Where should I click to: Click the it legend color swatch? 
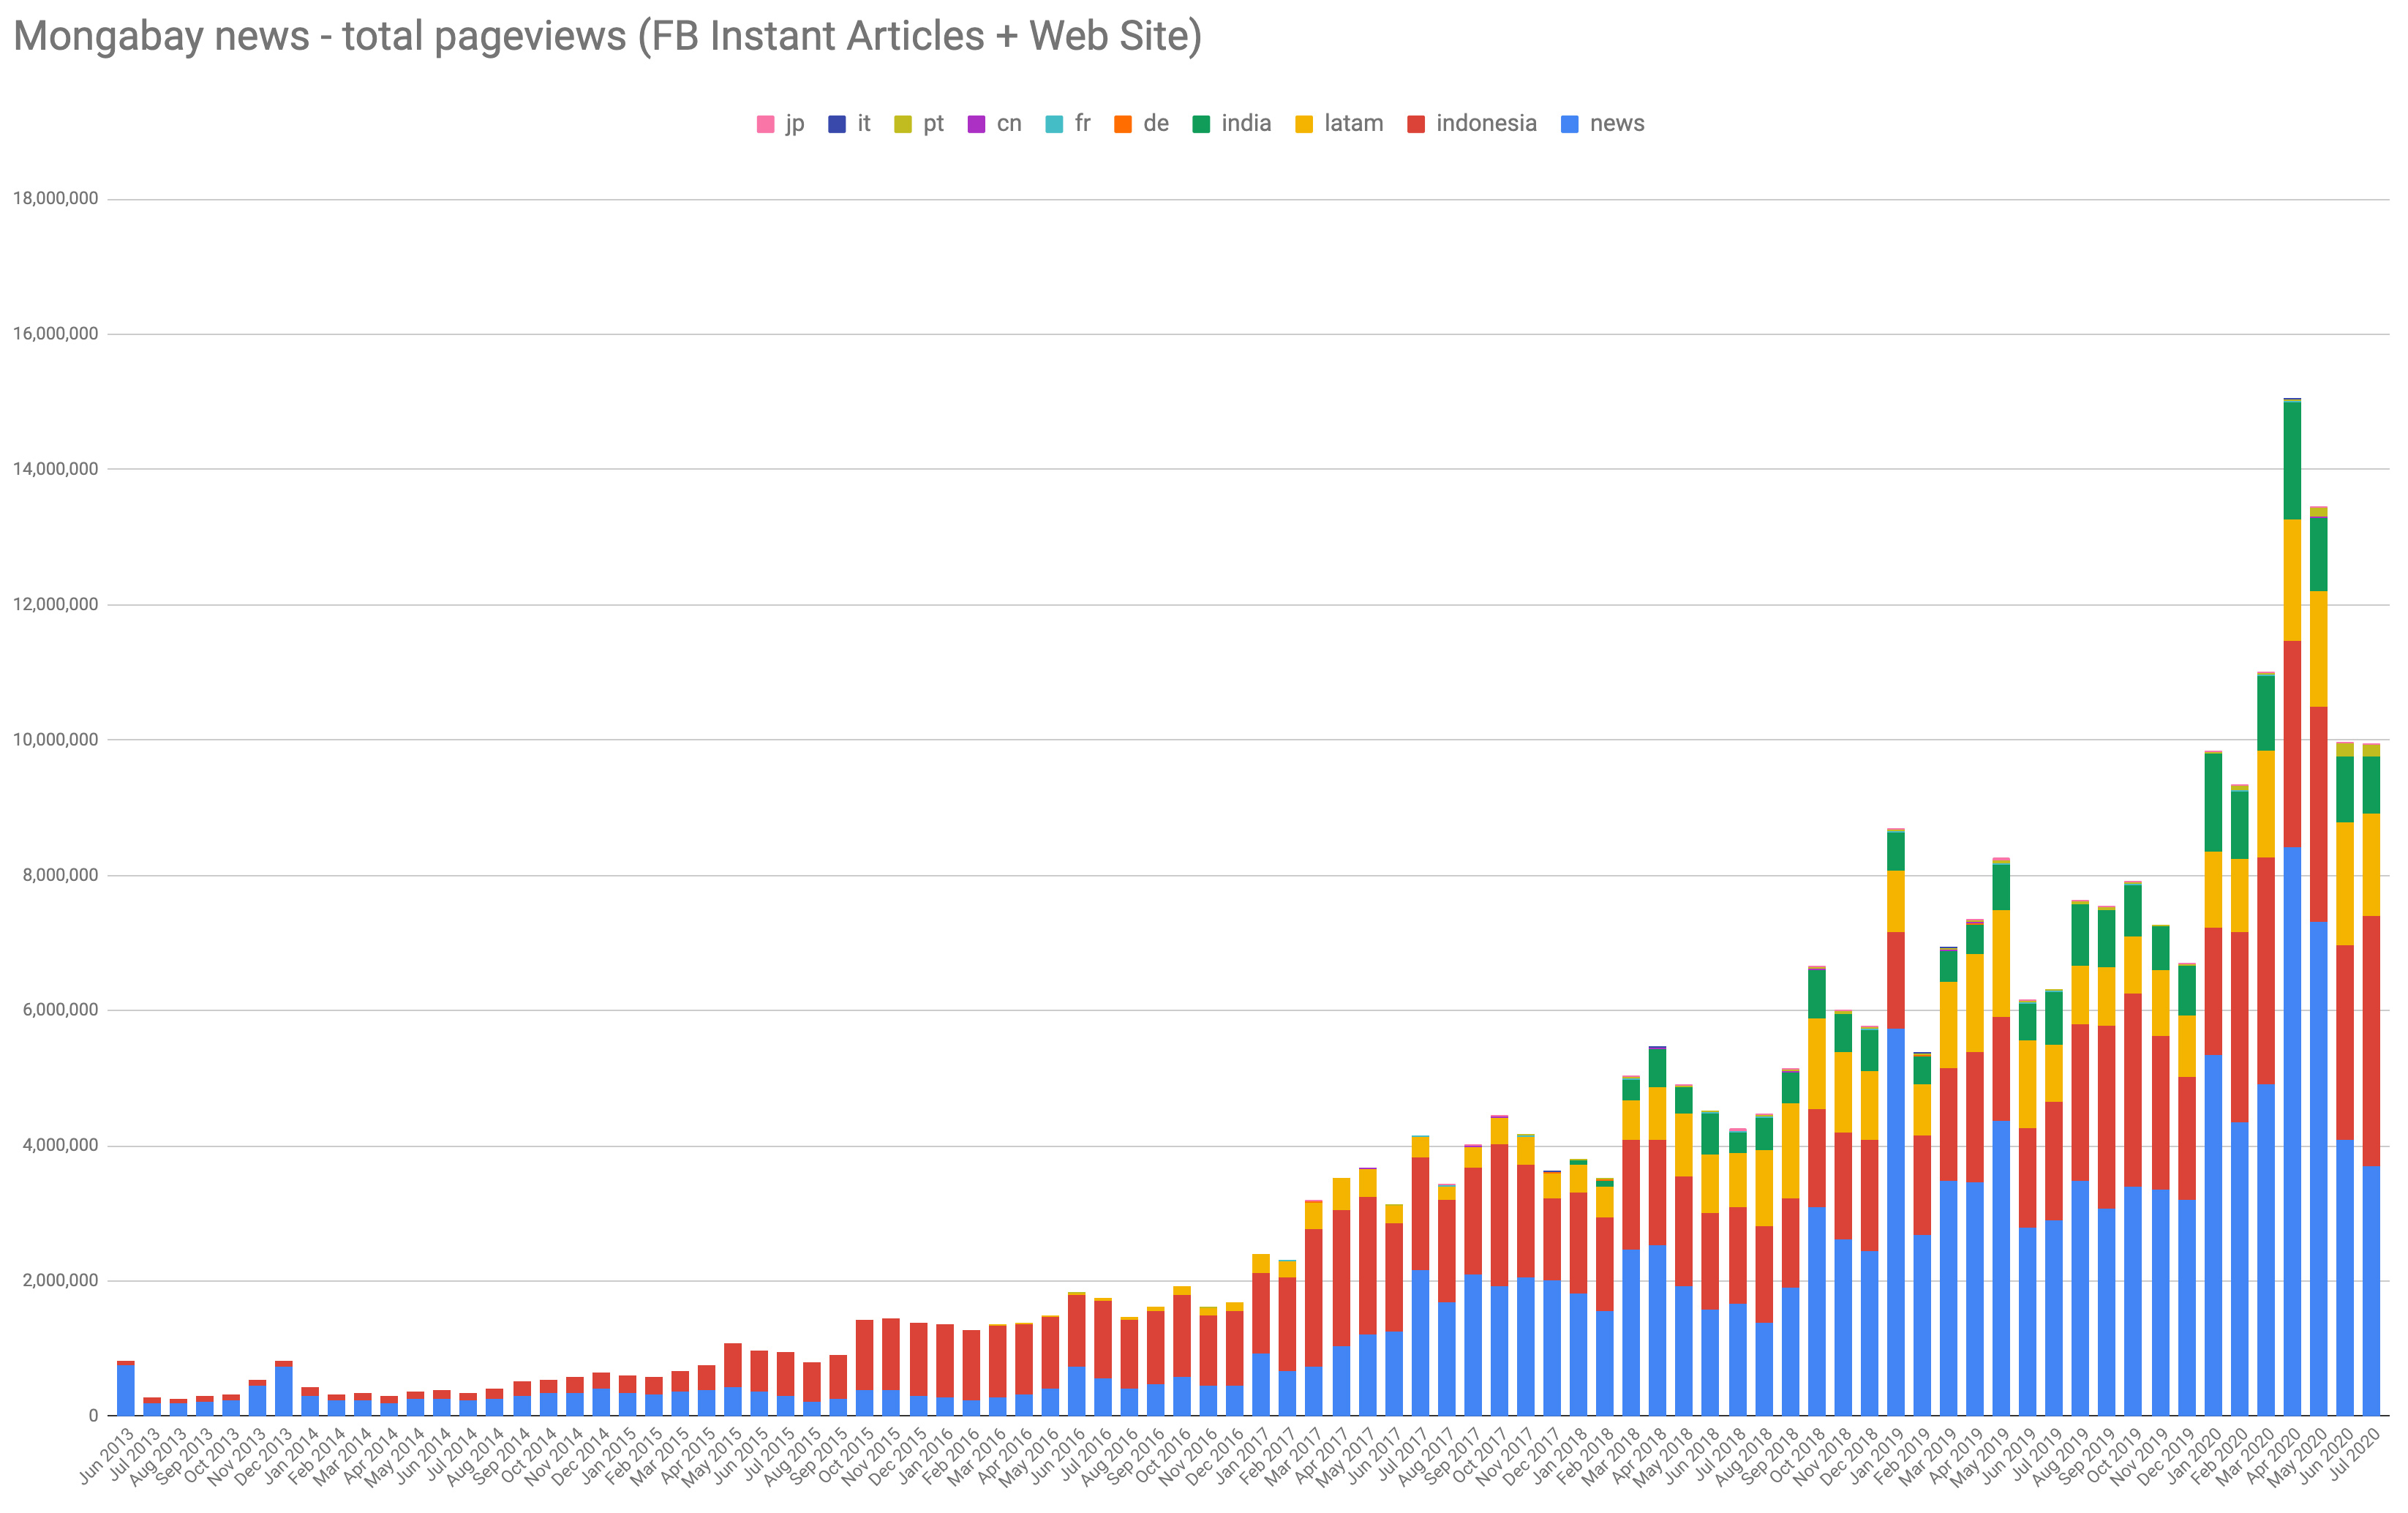click(837, 124)
